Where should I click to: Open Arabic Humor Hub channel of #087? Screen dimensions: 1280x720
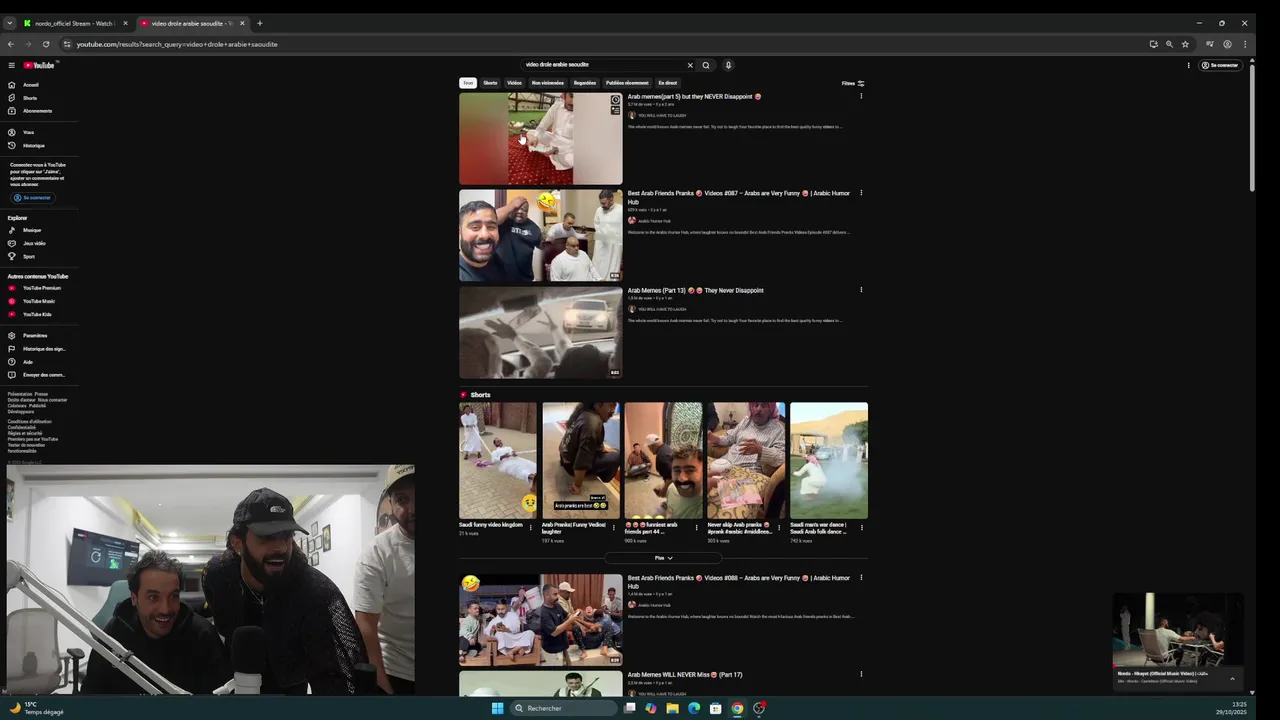point(654,221)
